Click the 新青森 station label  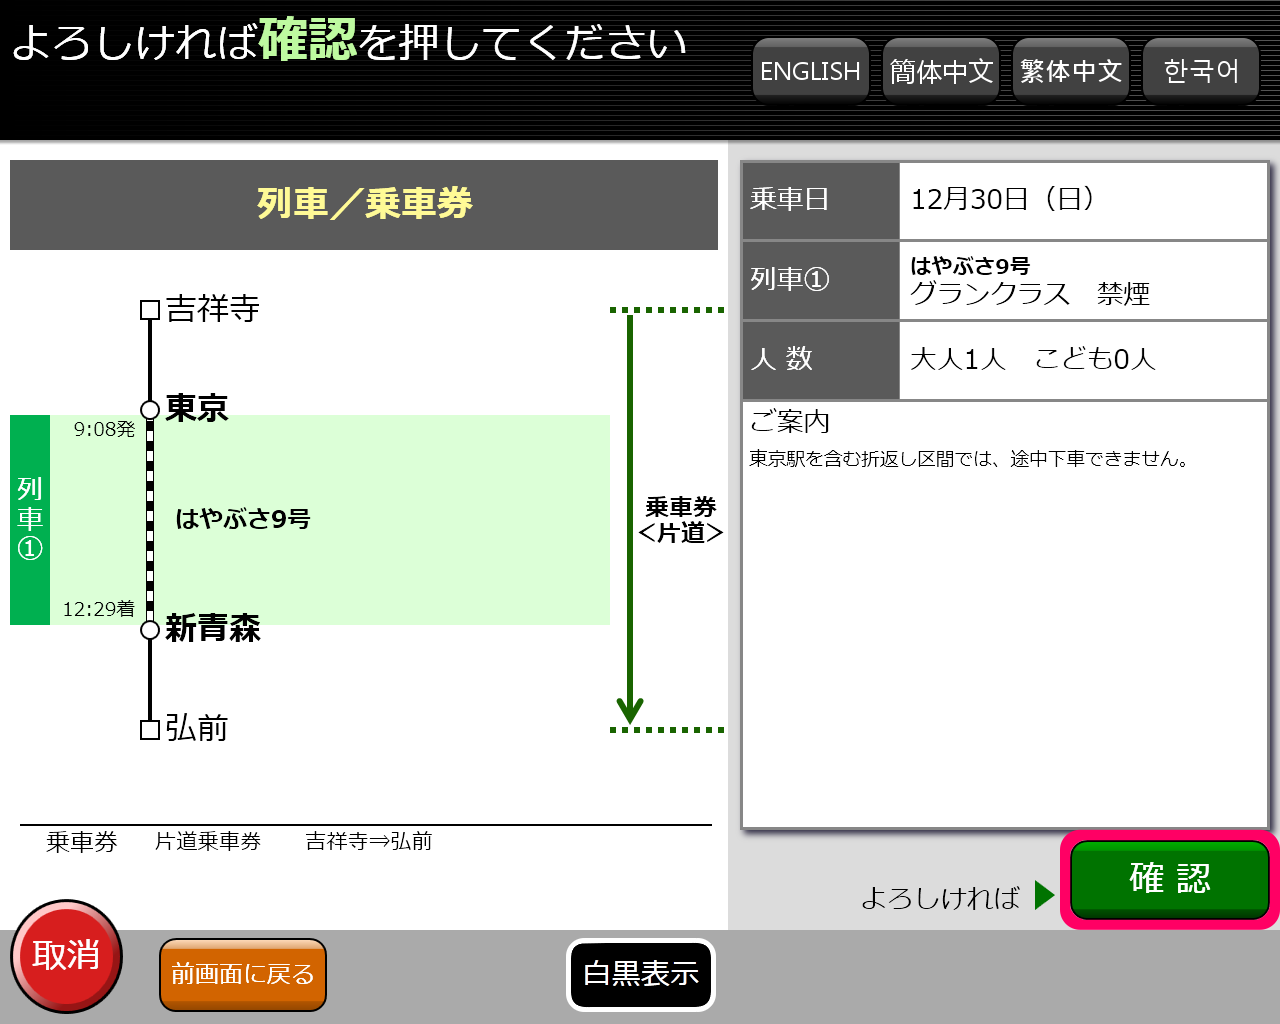[x=213, y=628]
